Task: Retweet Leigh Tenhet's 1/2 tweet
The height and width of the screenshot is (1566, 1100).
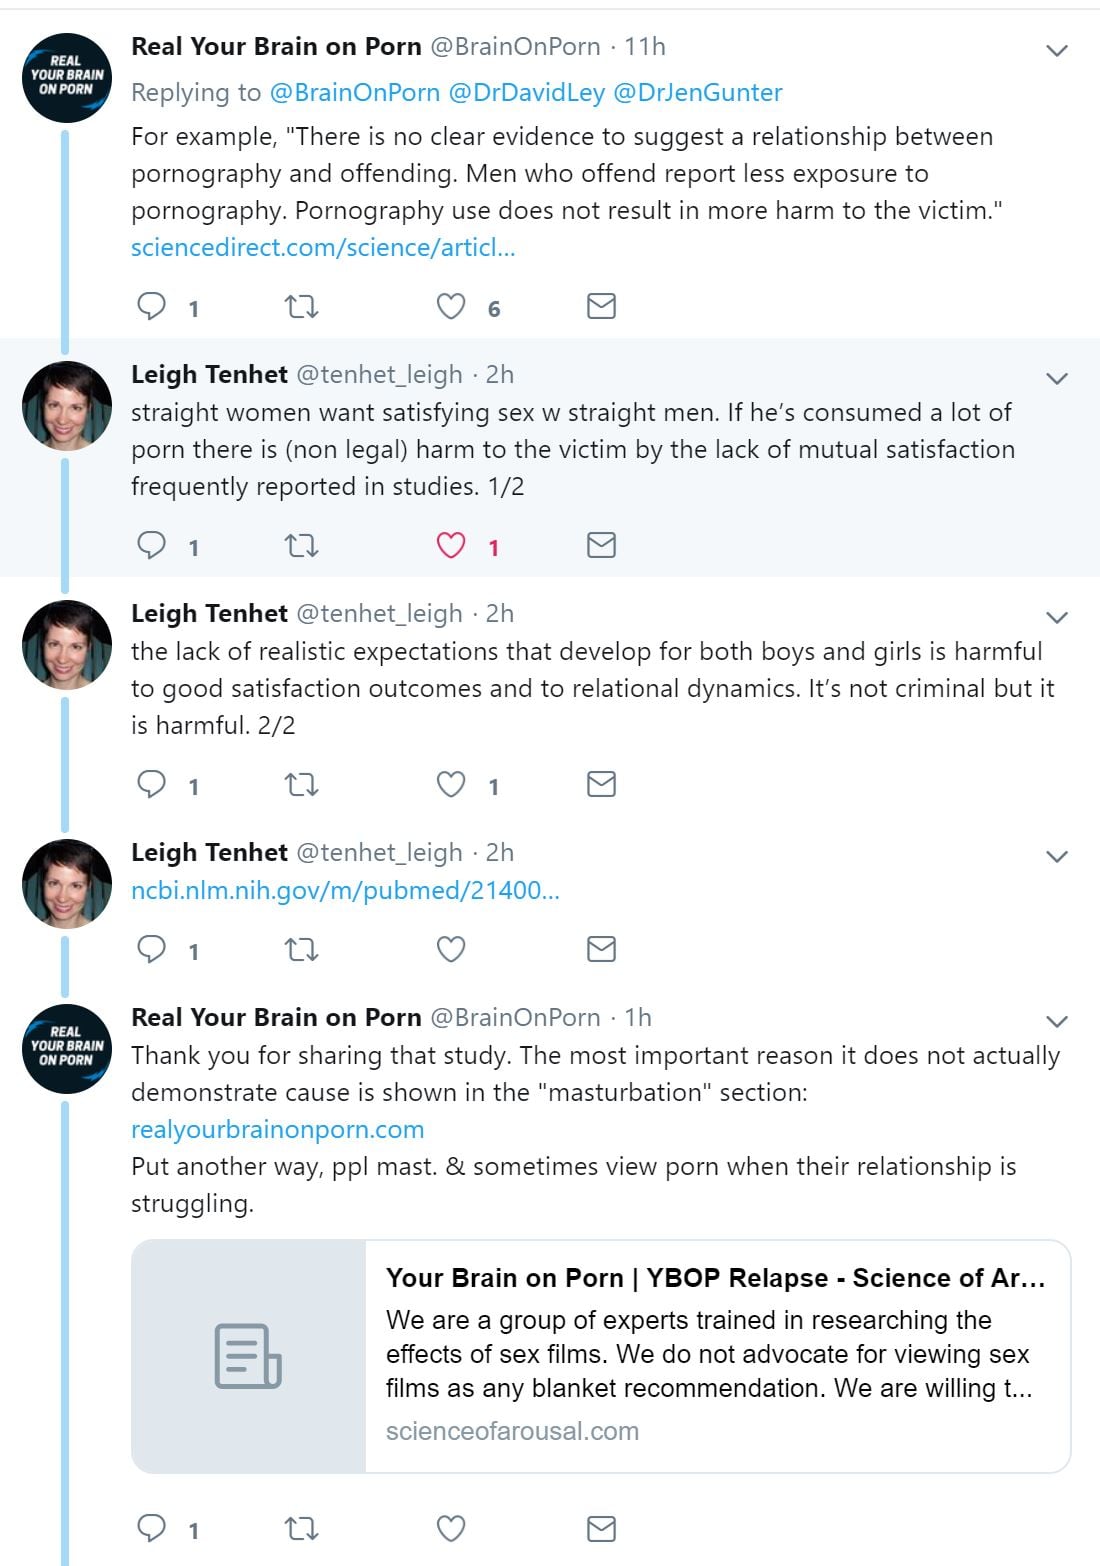Action: 301,545
